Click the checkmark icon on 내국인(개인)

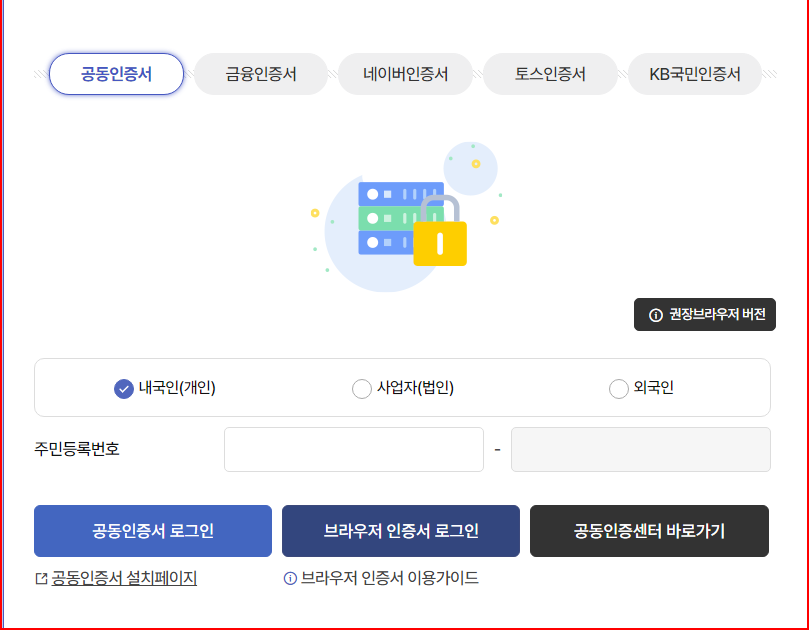pyautogui.click(x=121, y=388)
